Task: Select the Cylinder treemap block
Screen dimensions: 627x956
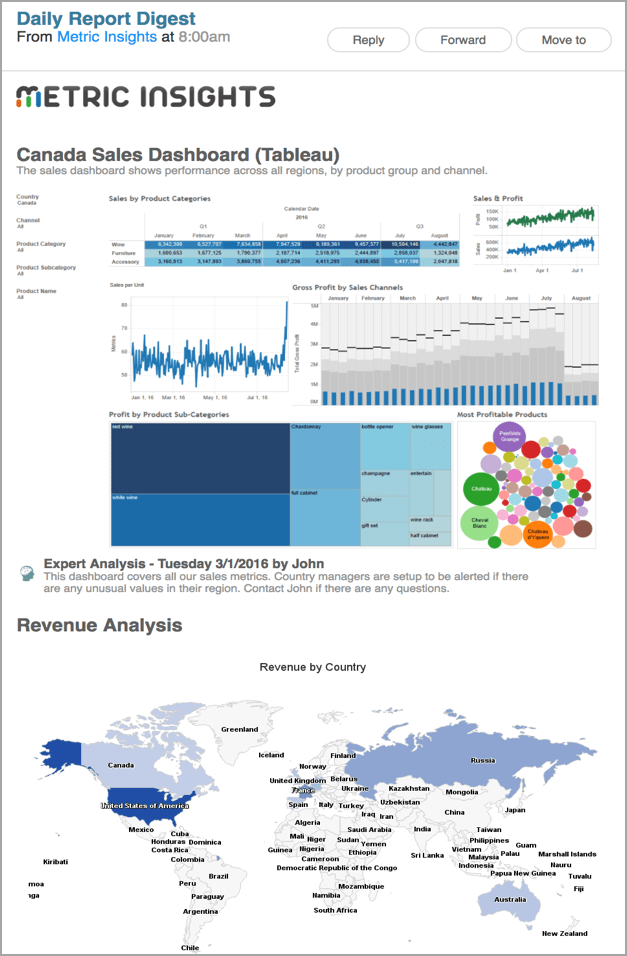Action: (384, 508)
